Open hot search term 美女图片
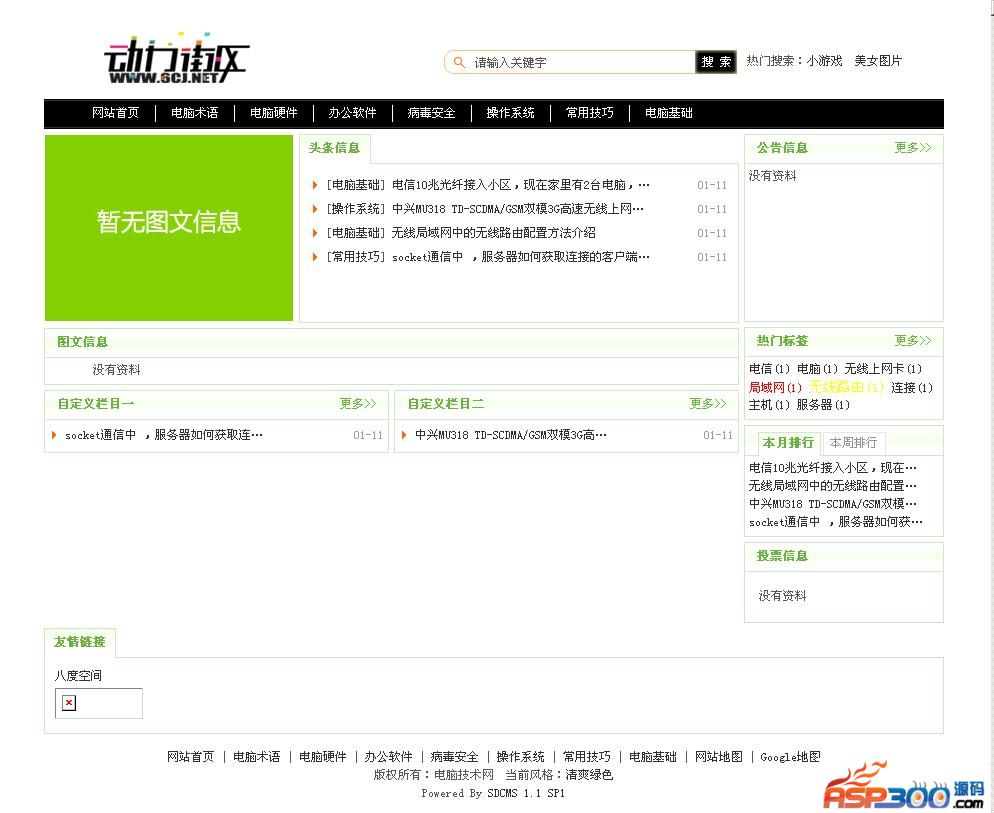Viewport: 994px width, 813px height. 878,61
